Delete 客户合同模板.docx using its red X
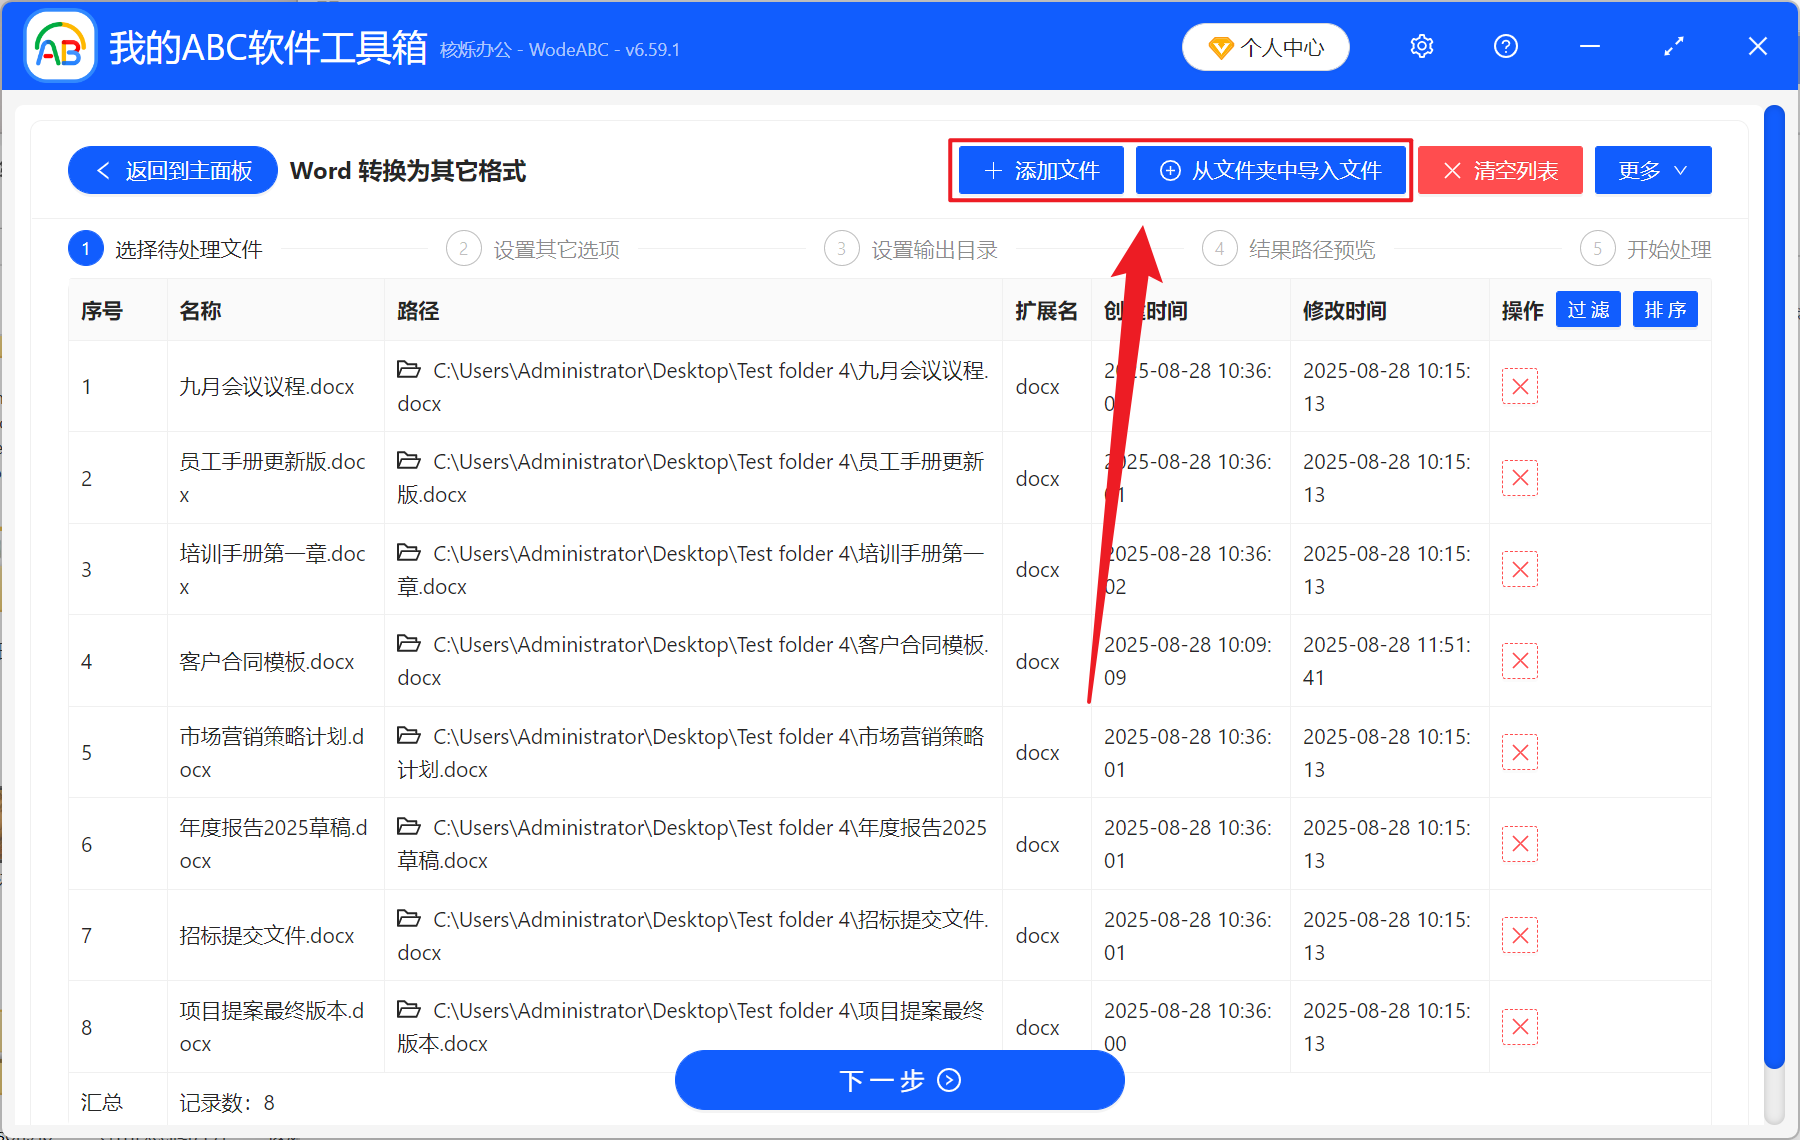Viewport: 1800px width, 1140px height. coord(1519,660)
